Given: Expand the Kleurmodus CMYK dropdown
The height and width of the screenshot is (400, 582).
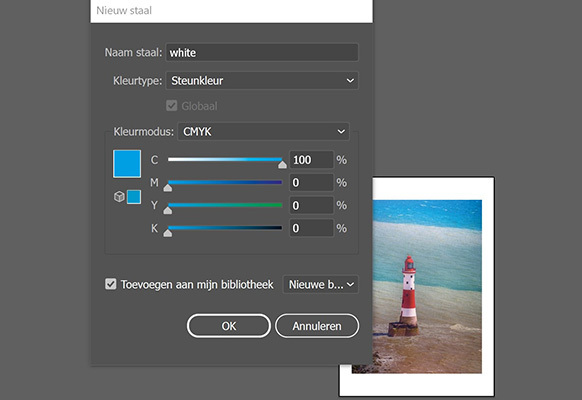Looking at the screenshot, I should 264,131.
